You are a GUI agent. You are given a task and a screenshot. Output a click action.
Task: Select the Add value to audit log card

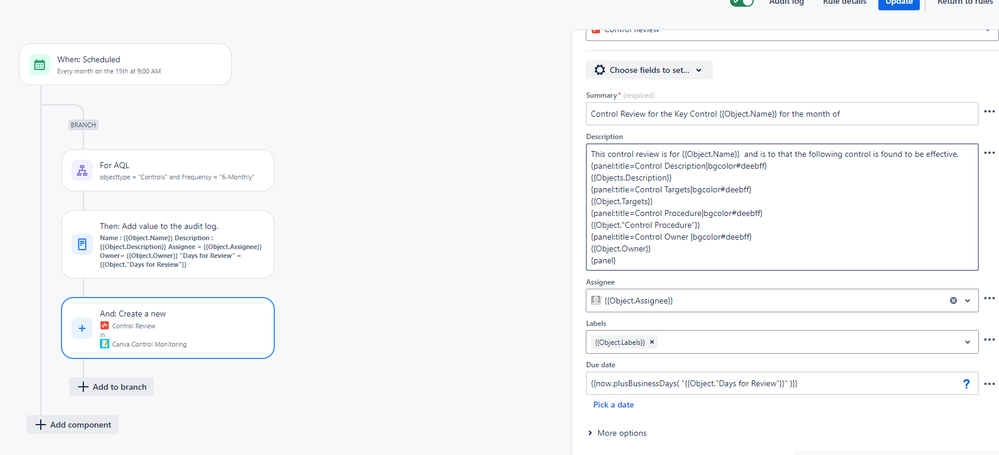coord(168,244)
